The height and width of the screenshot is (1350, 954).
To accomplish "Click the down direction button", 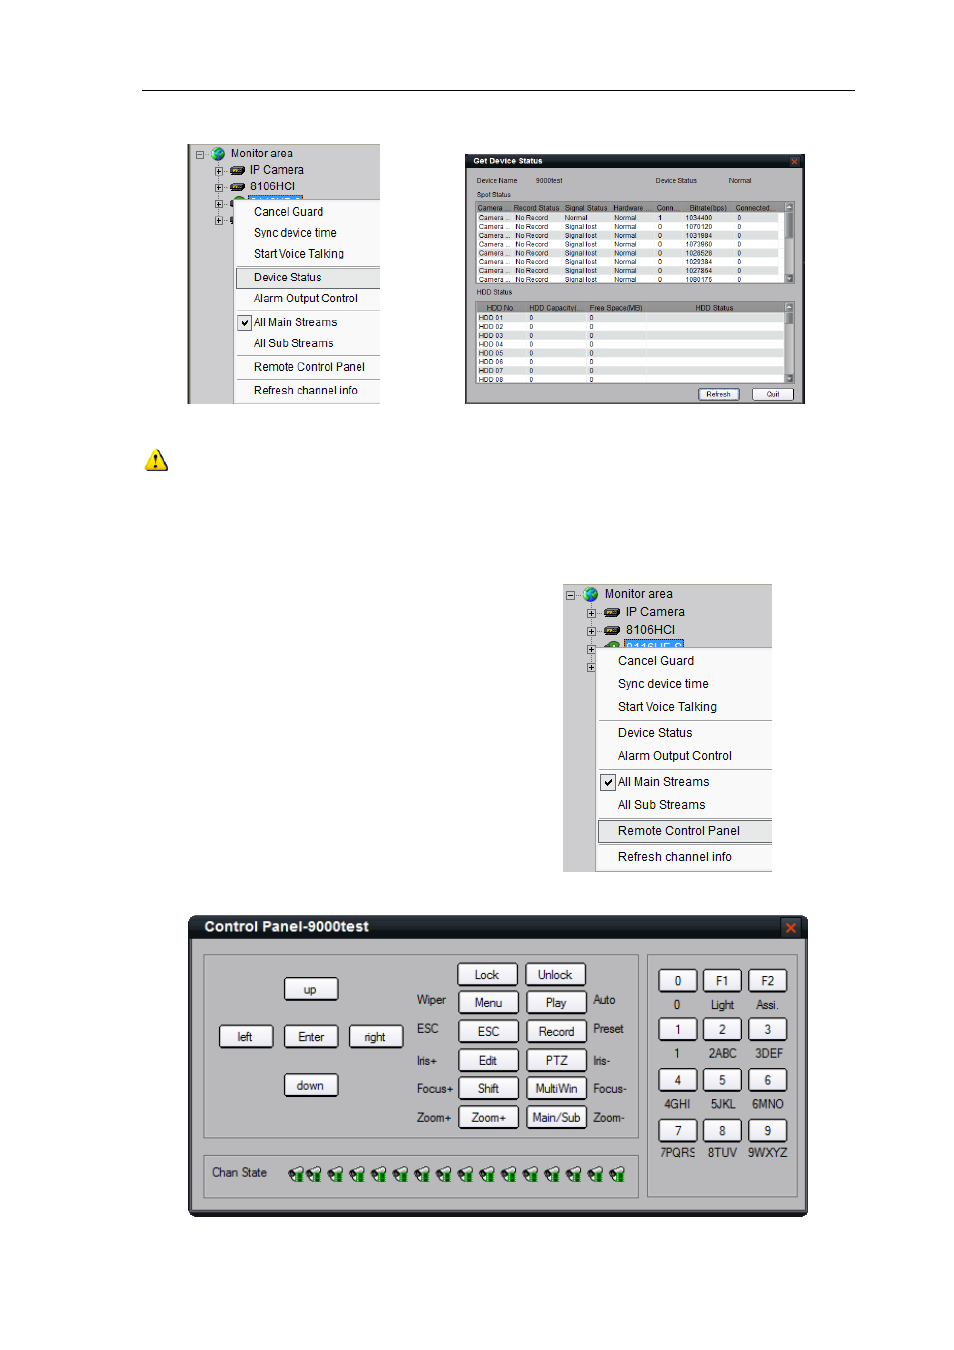I will point(311,1085).
